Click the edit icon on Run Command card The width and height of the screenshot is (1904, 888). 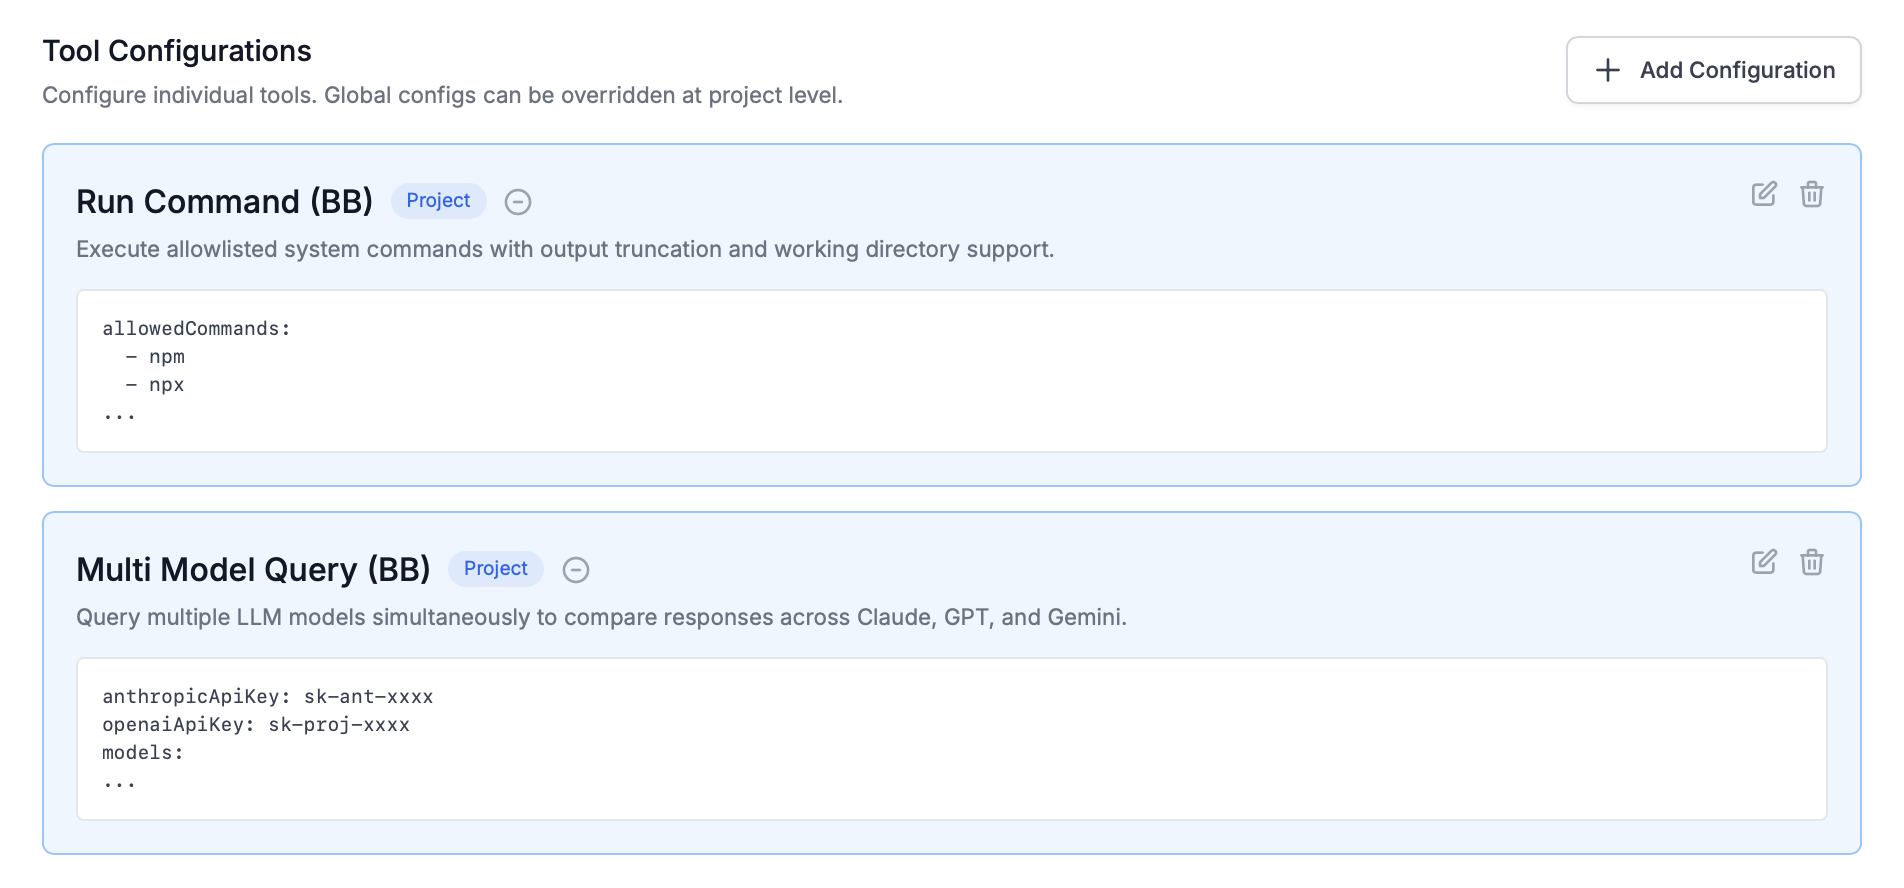[1764, 195]
